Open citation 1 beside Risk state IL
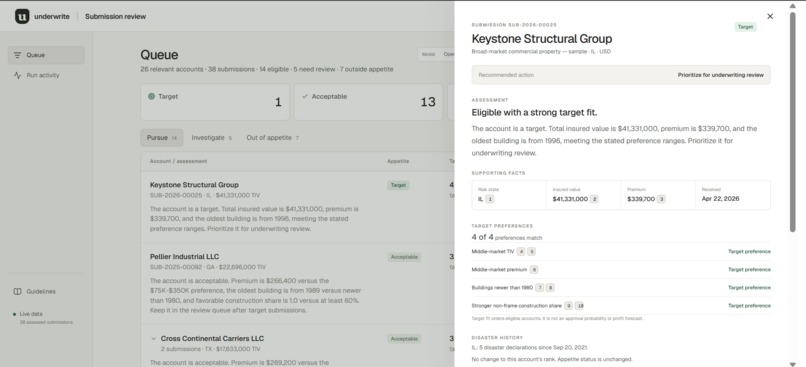806x367 pixels. coord(490,199)
